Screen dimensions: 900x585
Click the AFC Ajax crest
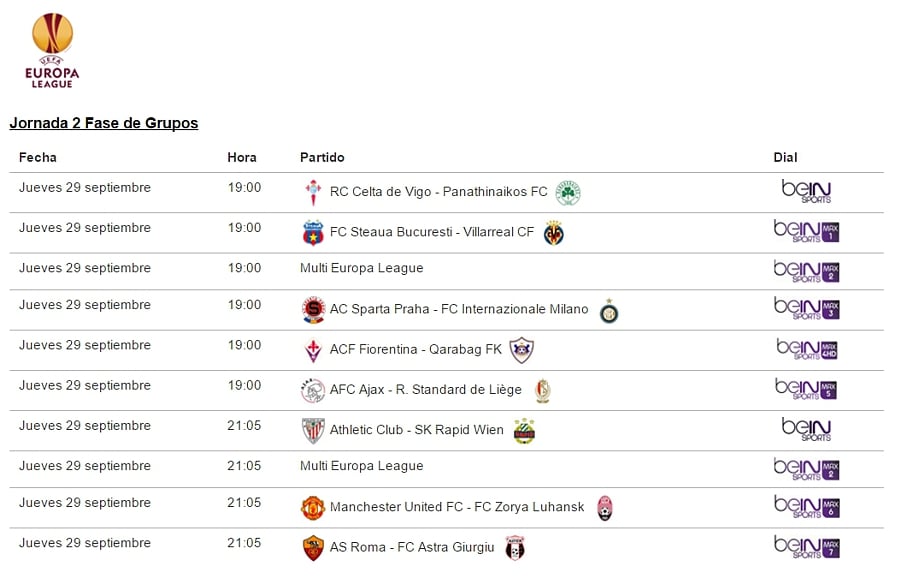point(313,391)
